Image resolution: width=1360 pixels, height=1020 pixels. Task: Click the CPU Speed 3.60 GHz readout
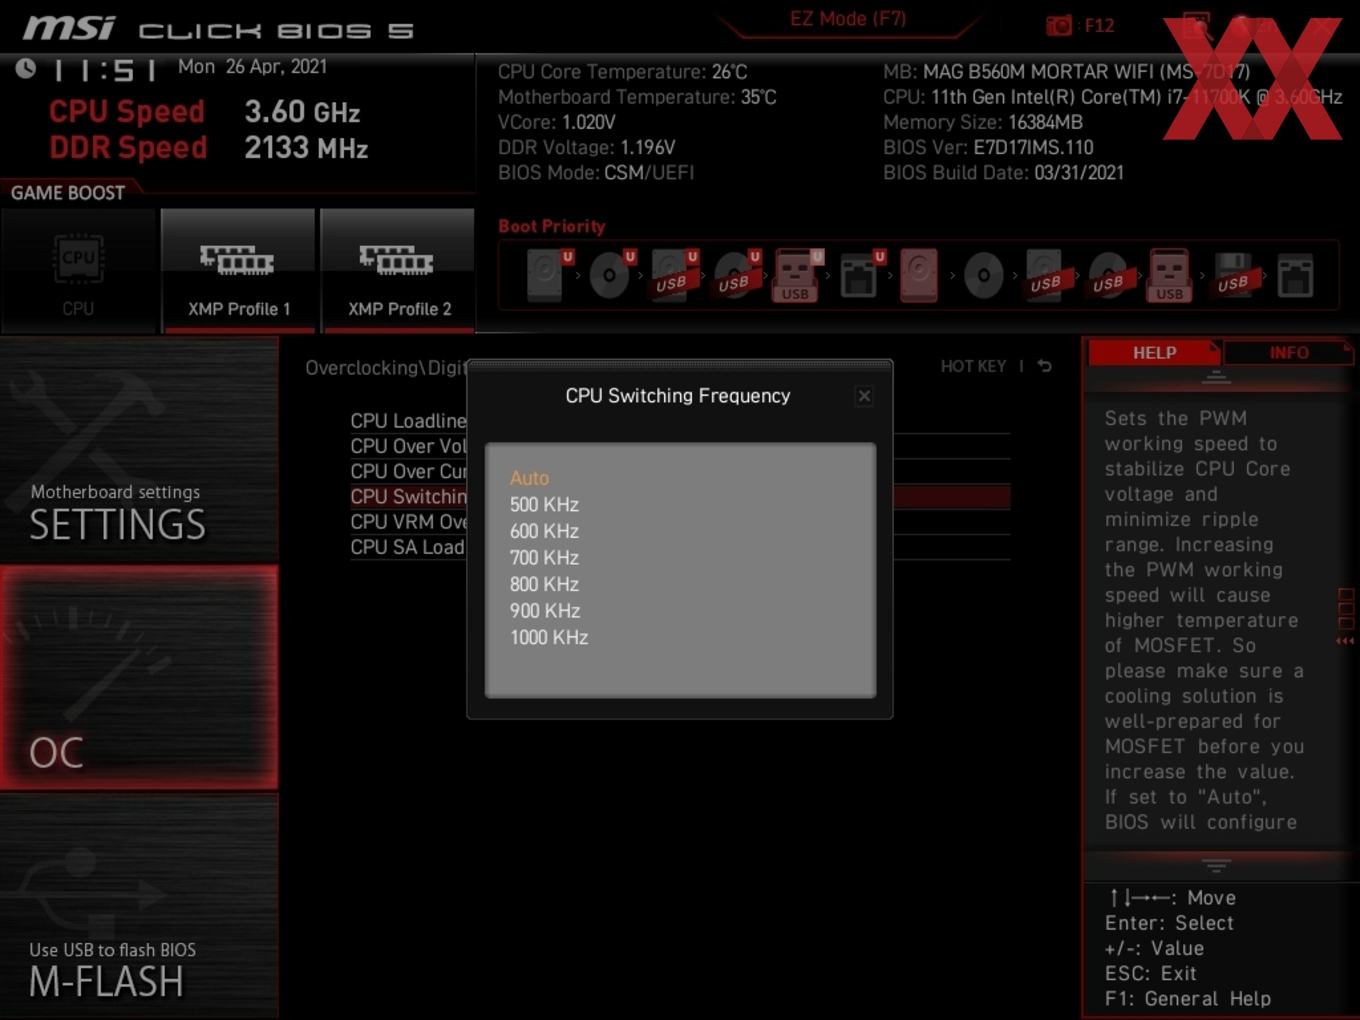pyautogui.click(x=205, y=111)
